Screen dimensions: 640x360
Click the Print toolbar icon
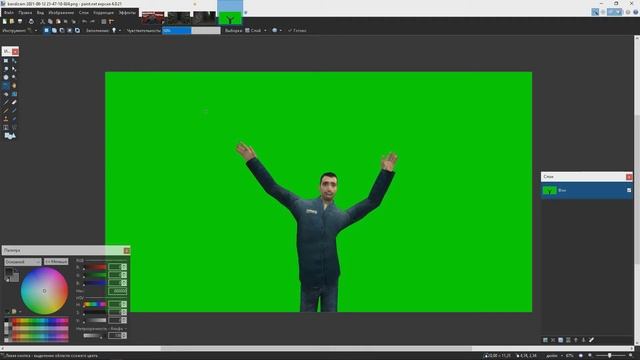tap(31, 21)
